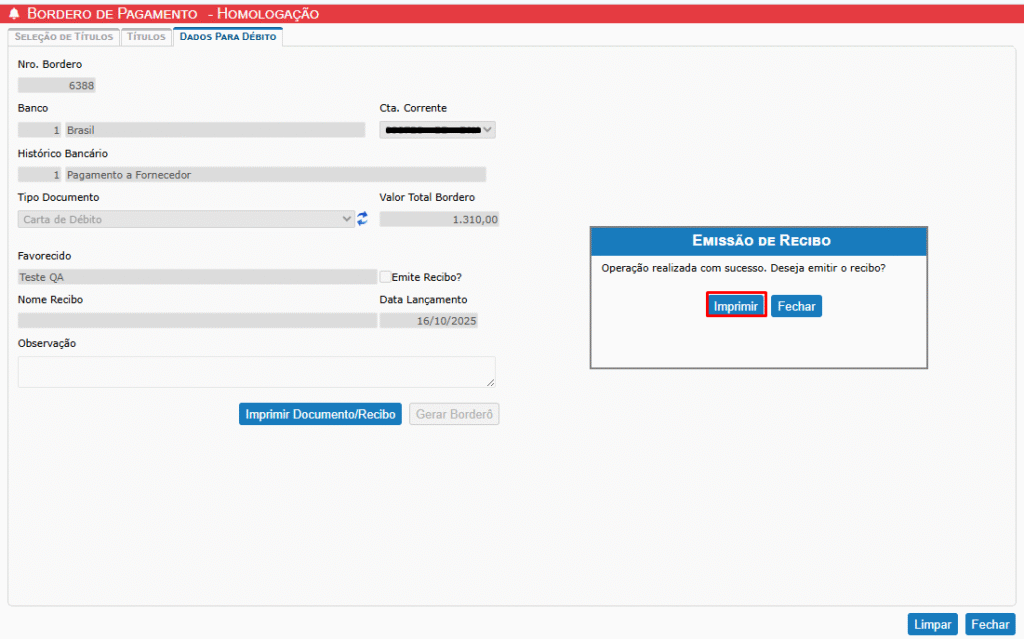Click the Observação textarea resize handle
Image resolution: width=1024 pixels, height=639 pixels.
pos(491,382)
